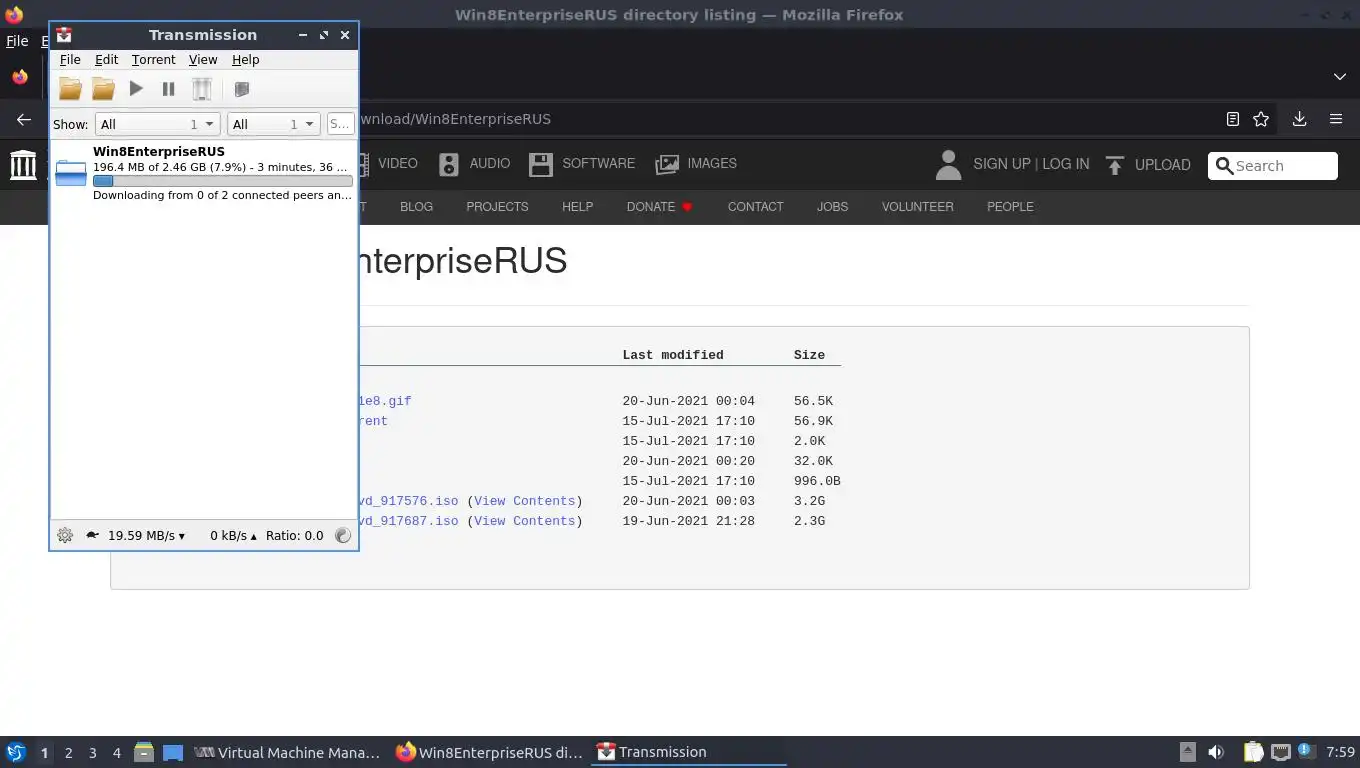
Task: Open the Torrent menu
Action: (x=153, y=60)
